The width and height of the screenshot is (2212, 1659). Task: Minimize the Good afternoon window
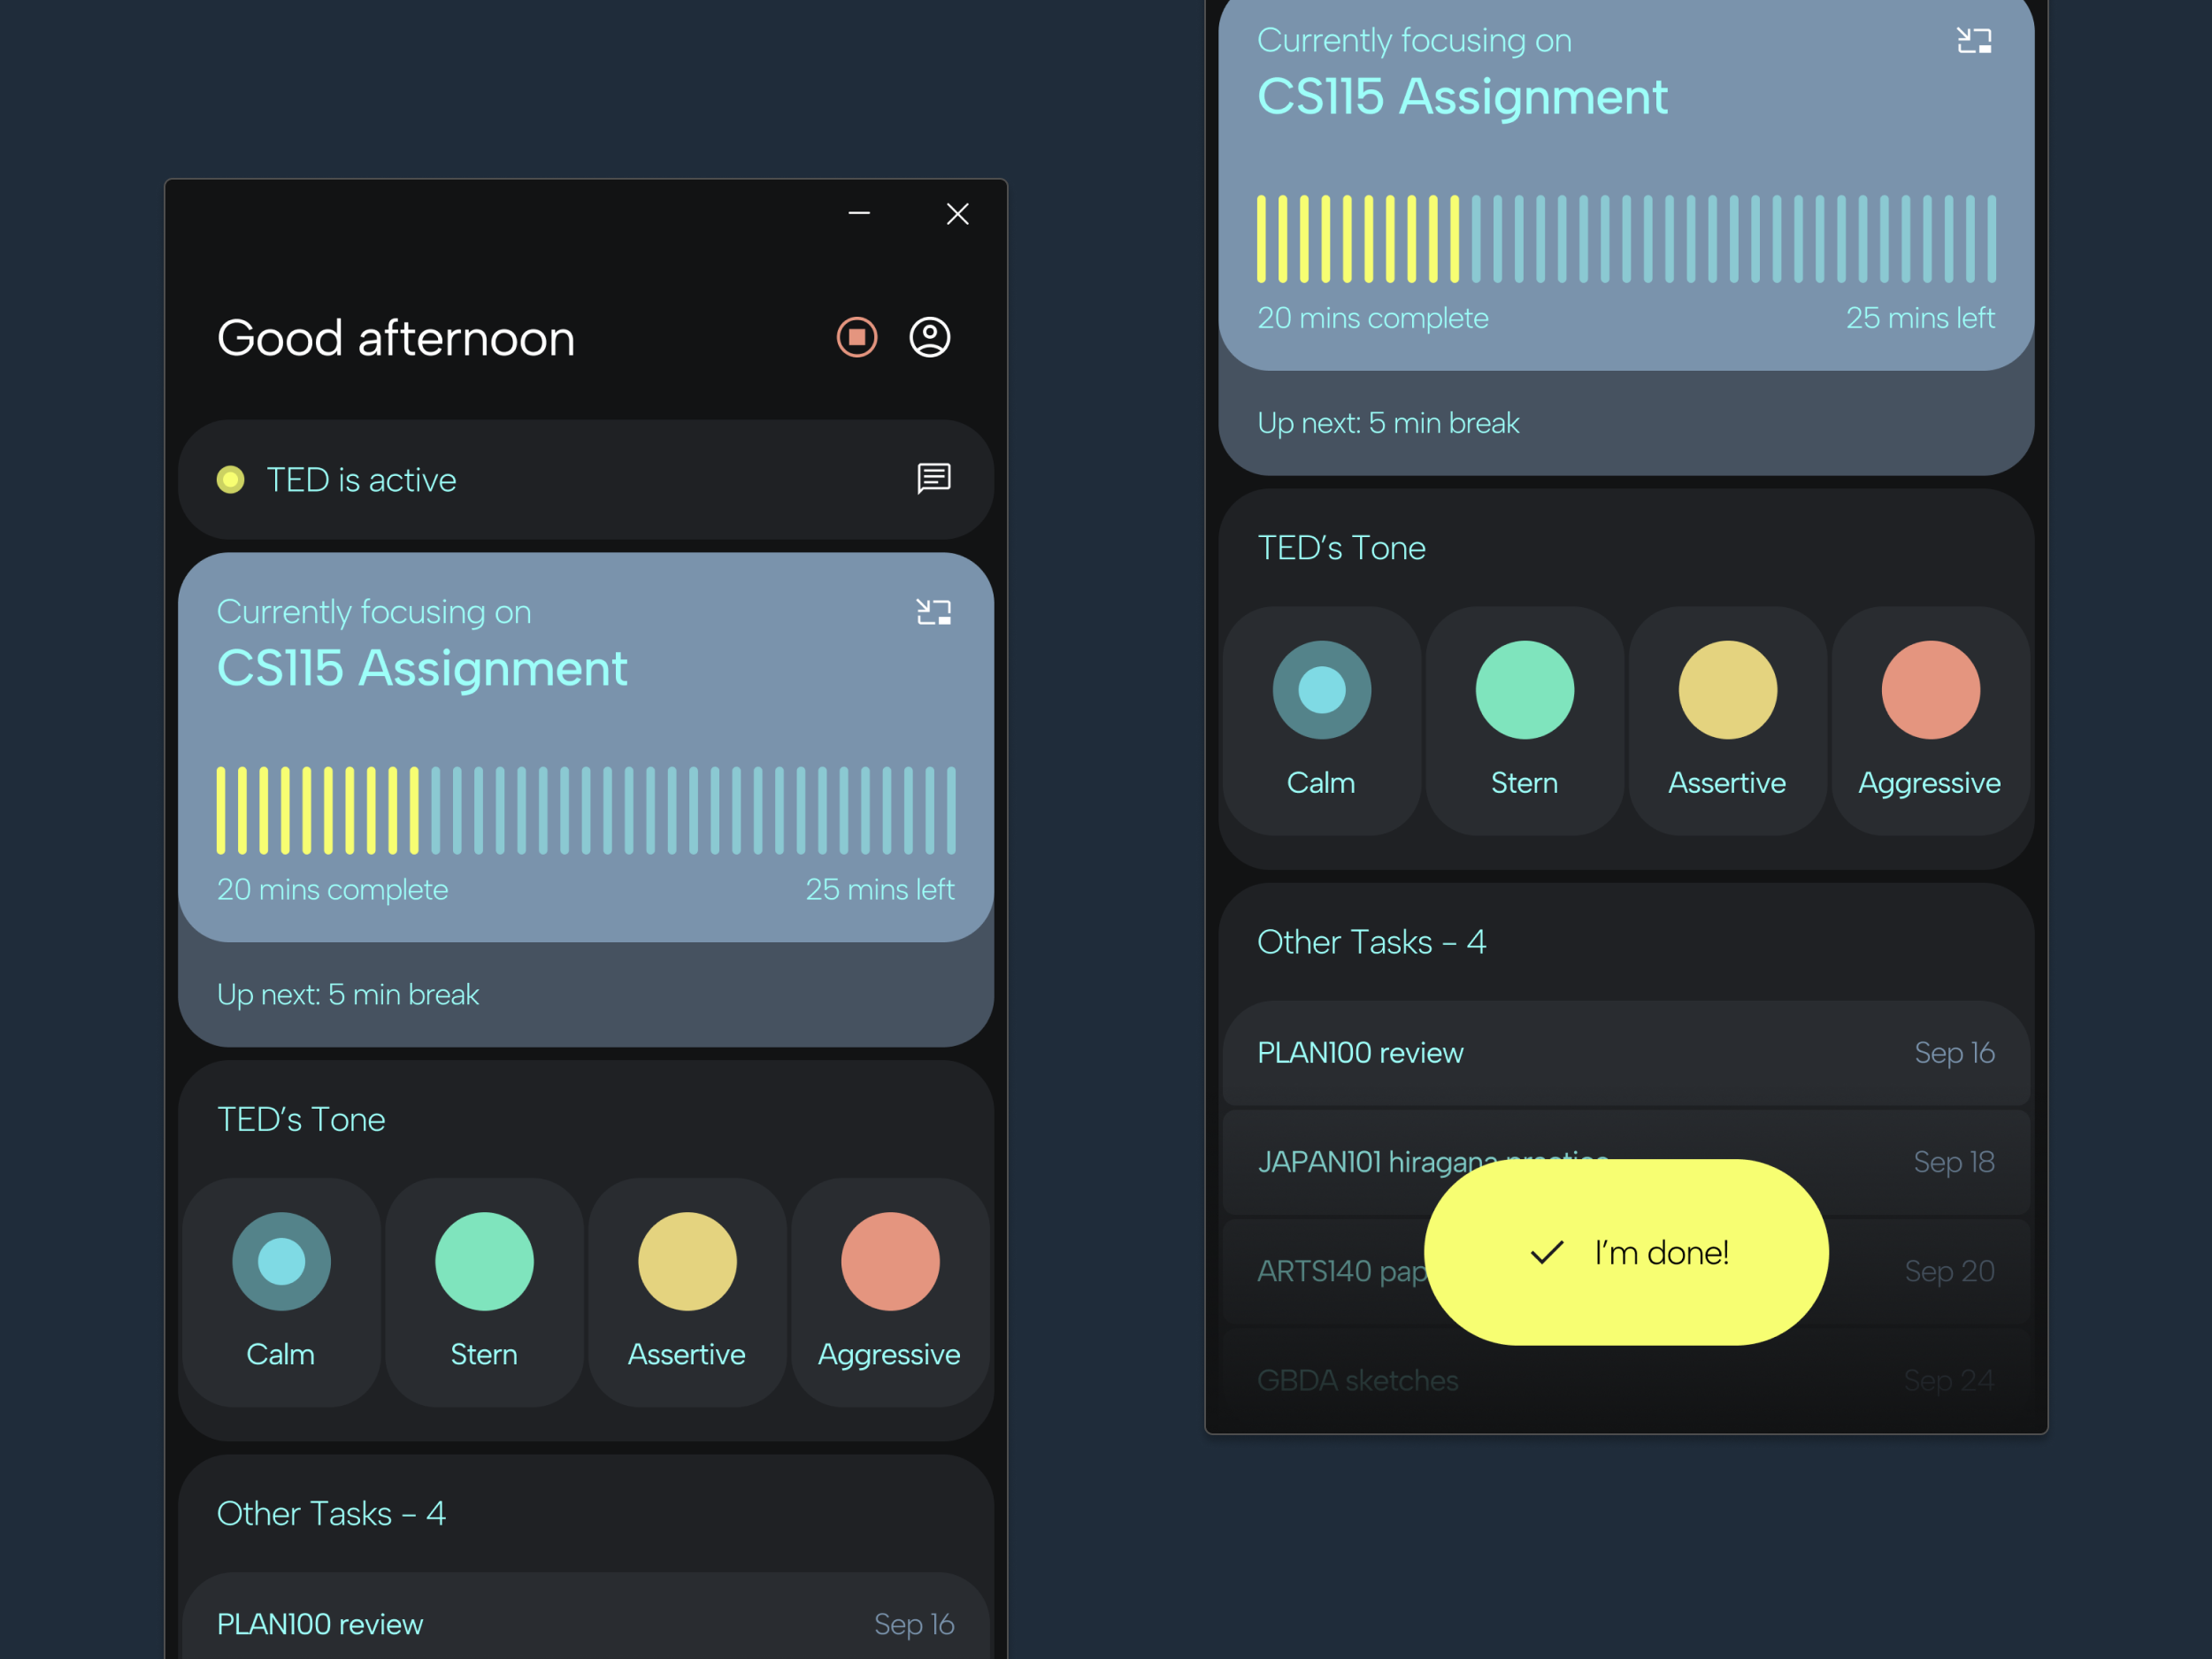[x=858, y=214]
